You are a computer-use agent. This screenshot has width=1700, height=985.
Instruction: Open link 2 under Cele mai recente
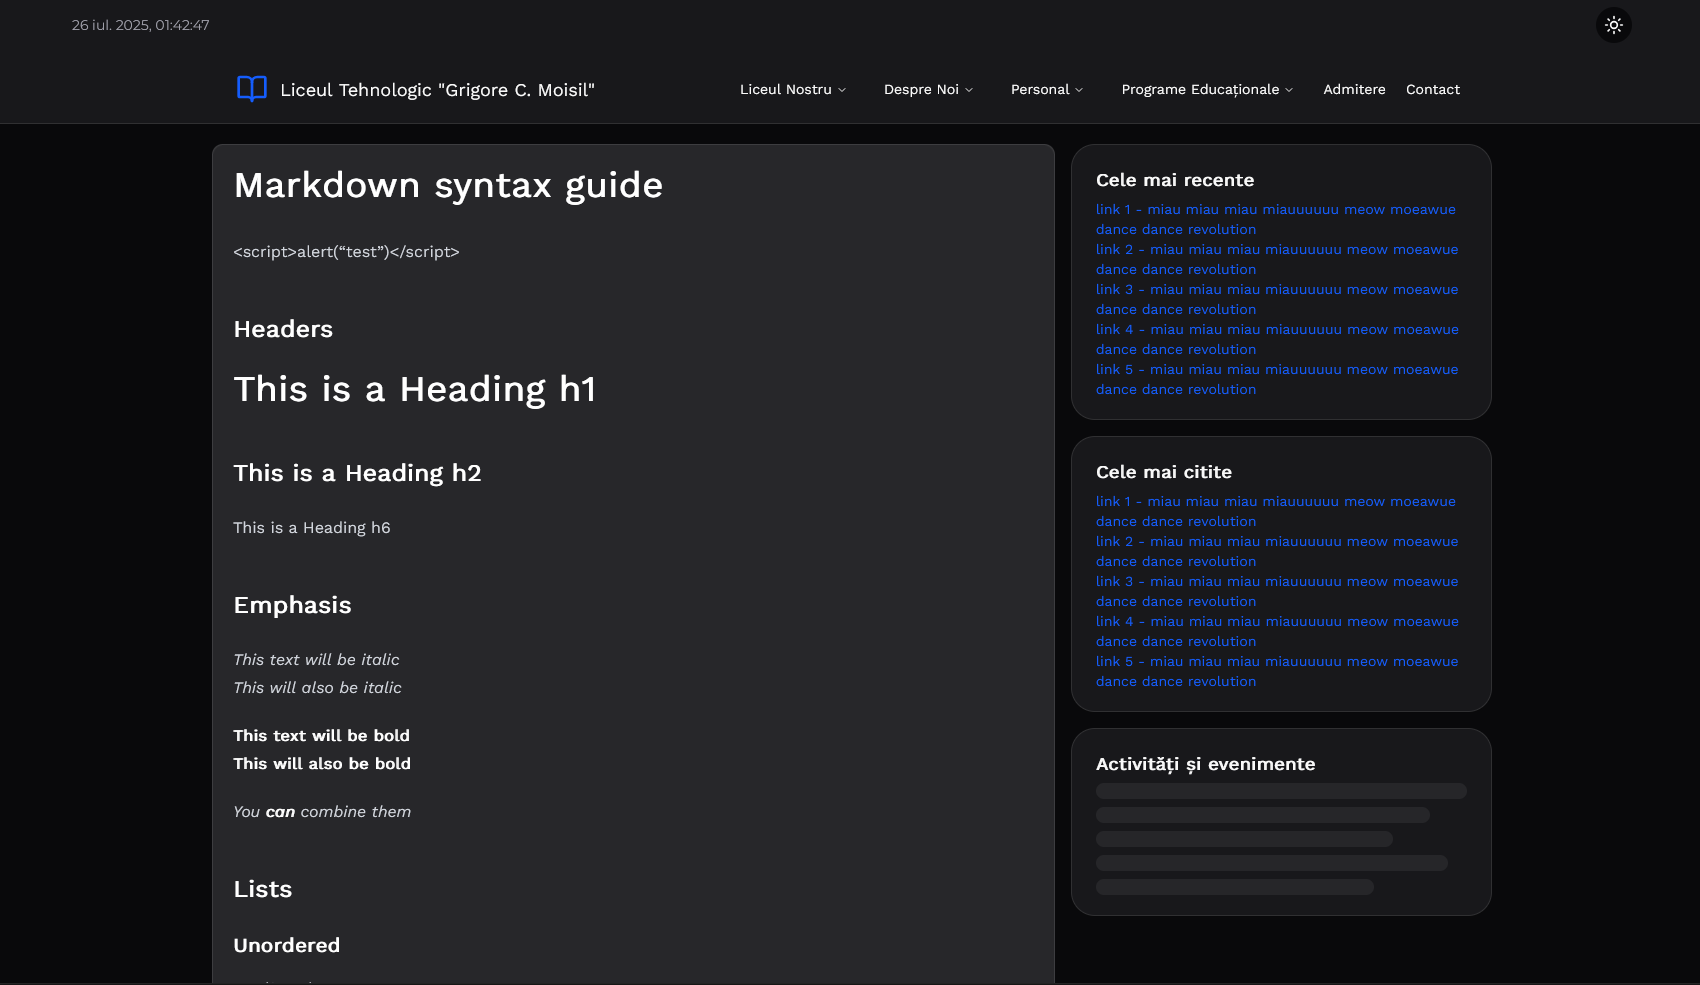point(1277,259)
